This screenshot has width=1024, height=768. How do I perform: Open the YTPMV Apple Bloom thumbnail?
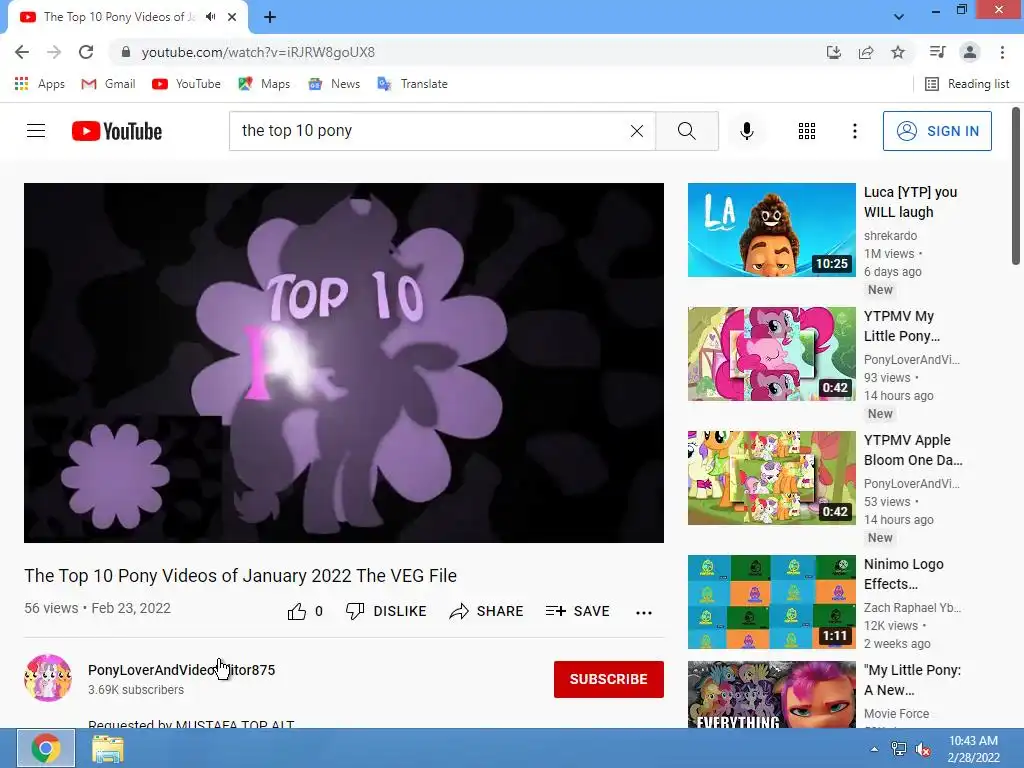coord(771,478)
